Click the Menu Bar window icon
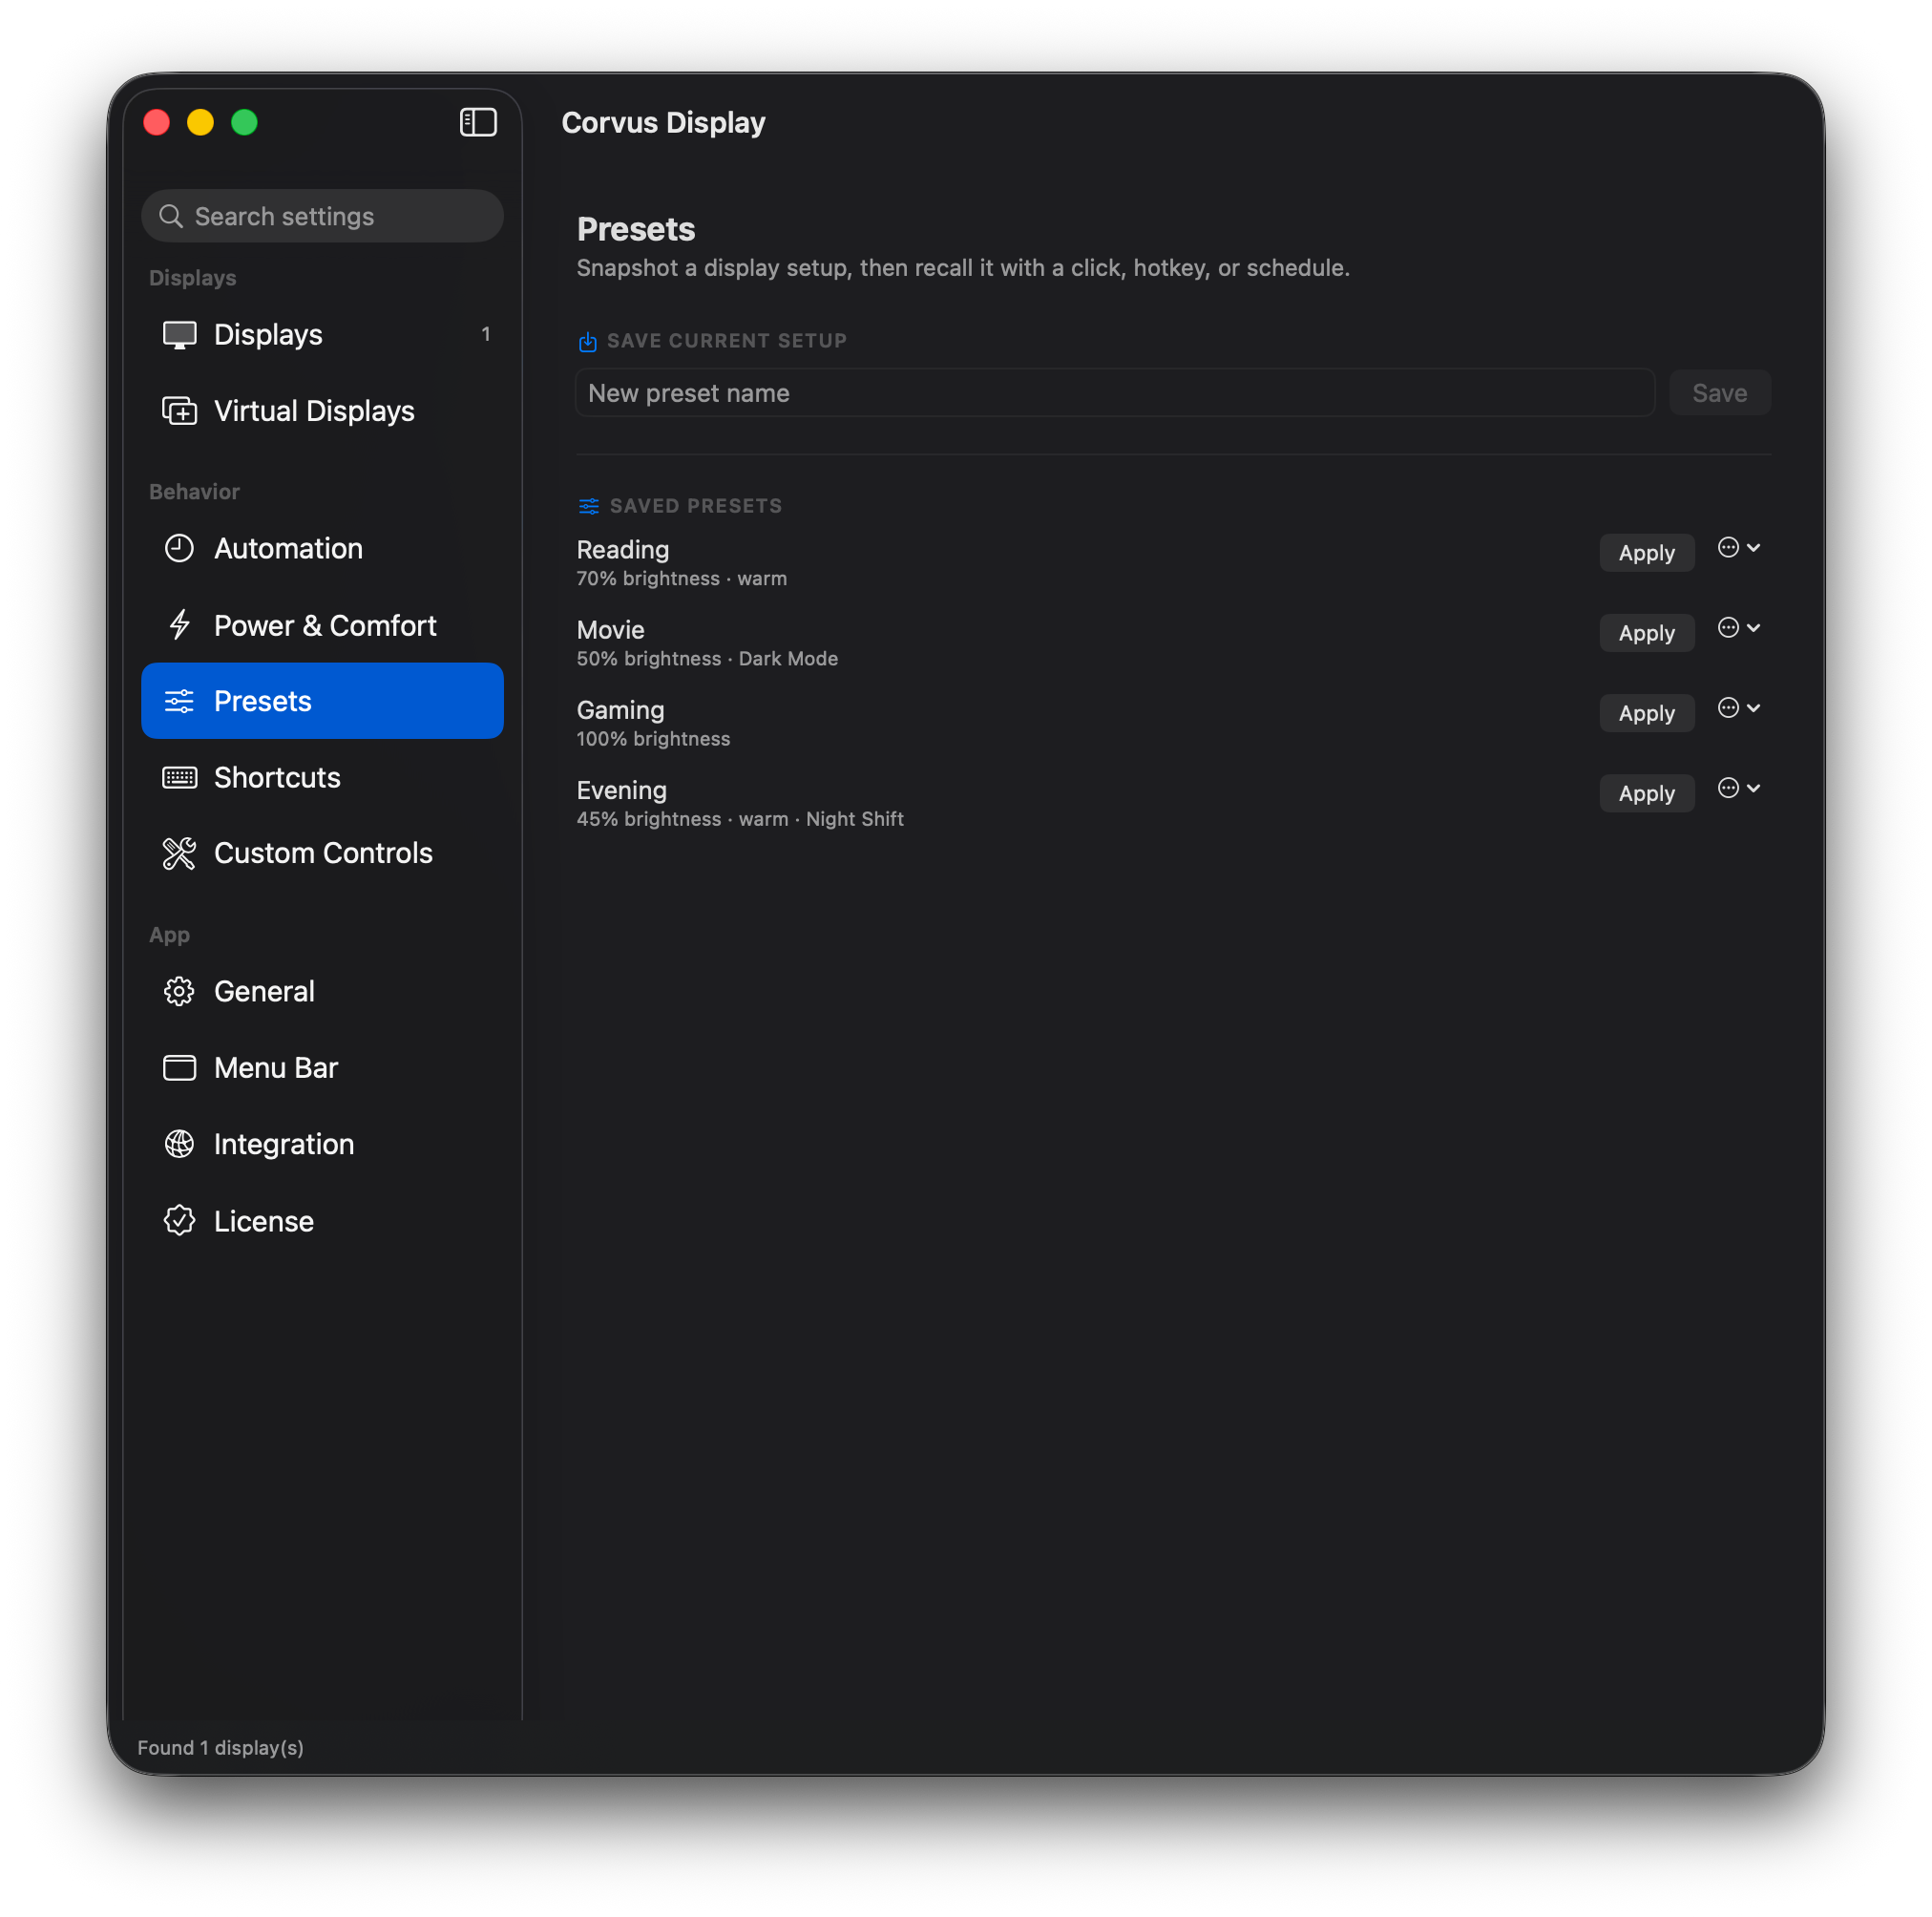This screenshot has height=1917, width=1932. 180,1069
